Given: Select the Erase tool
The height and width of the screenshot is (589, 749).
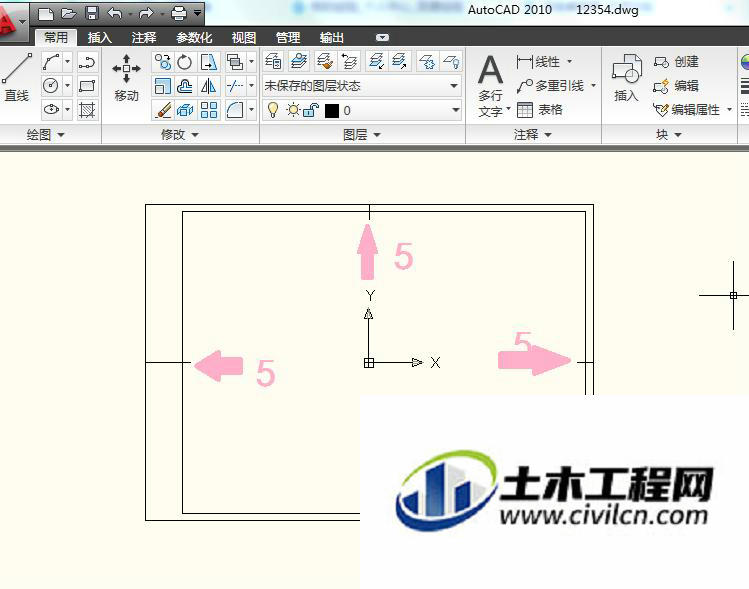Looking at the screenshot, I should point(162,110).
